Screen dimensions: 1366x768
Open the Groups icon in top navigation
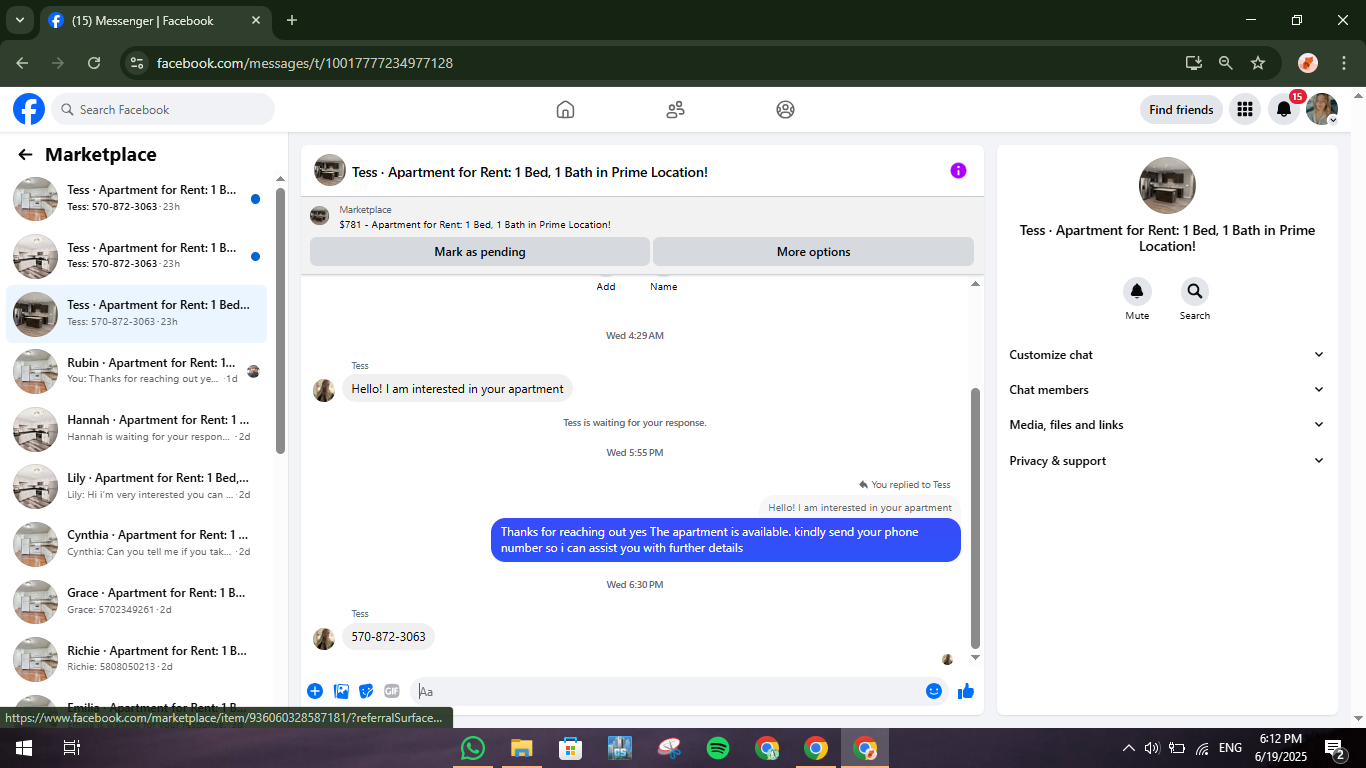(x=785, y=110)
